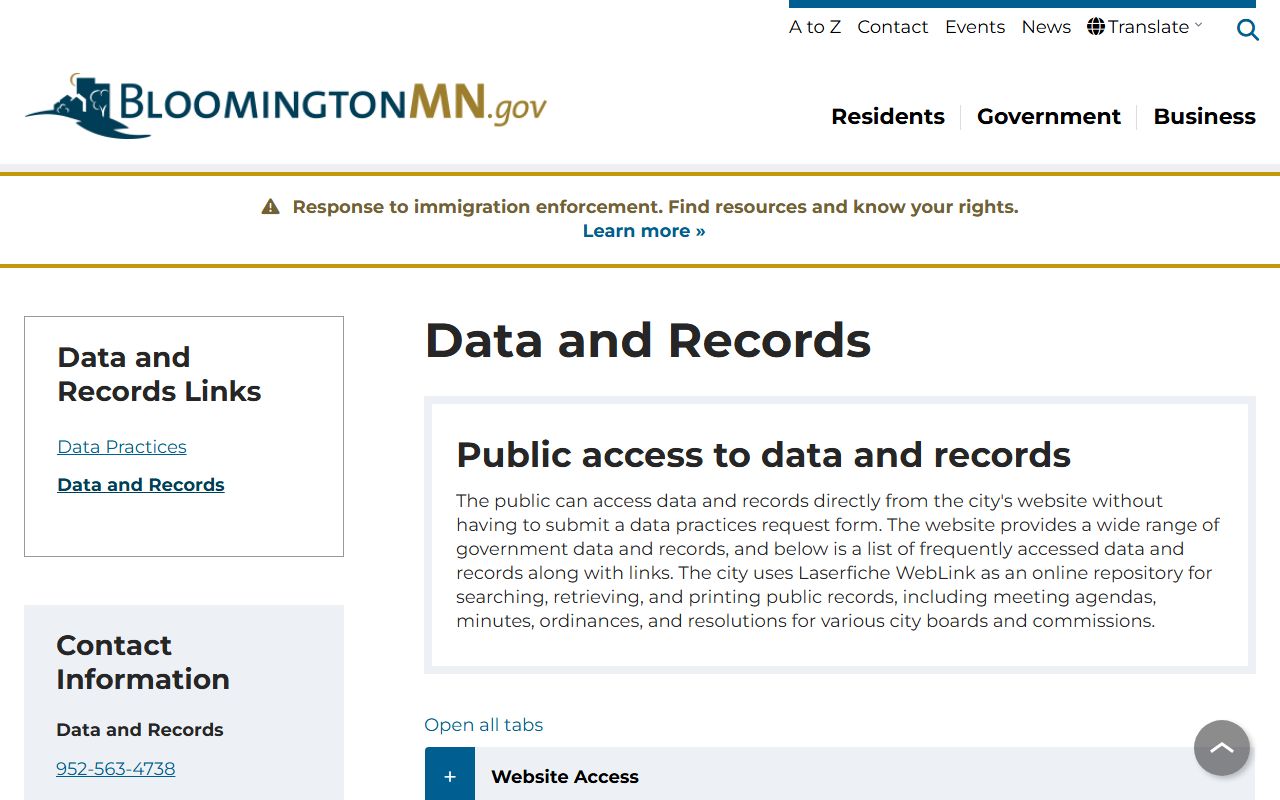Open the Translate dropdown
The image size is (1280, 800).
1146,27
